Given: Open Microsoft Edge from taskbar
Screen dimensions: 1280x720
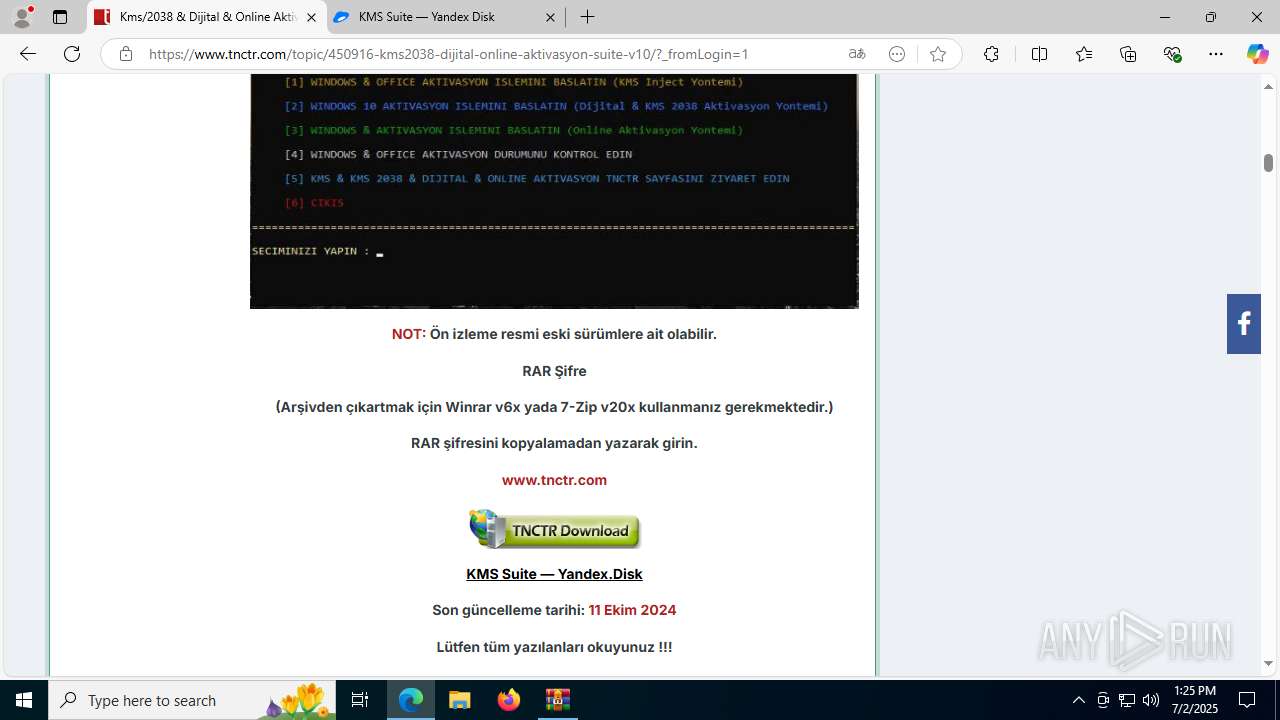Looking at the screenshot, I should (x=411, y=700).
